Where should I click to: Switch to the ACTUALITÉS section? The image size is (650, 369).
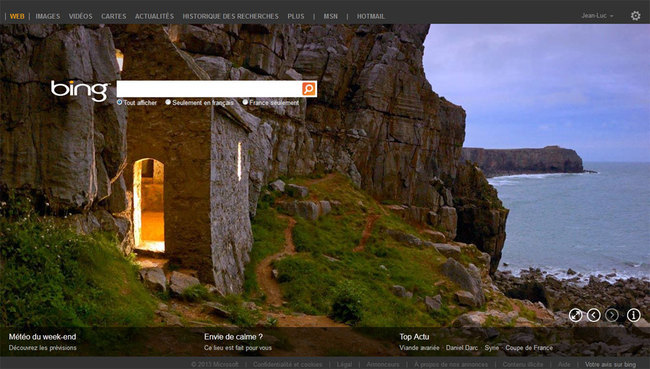[154, 16]
